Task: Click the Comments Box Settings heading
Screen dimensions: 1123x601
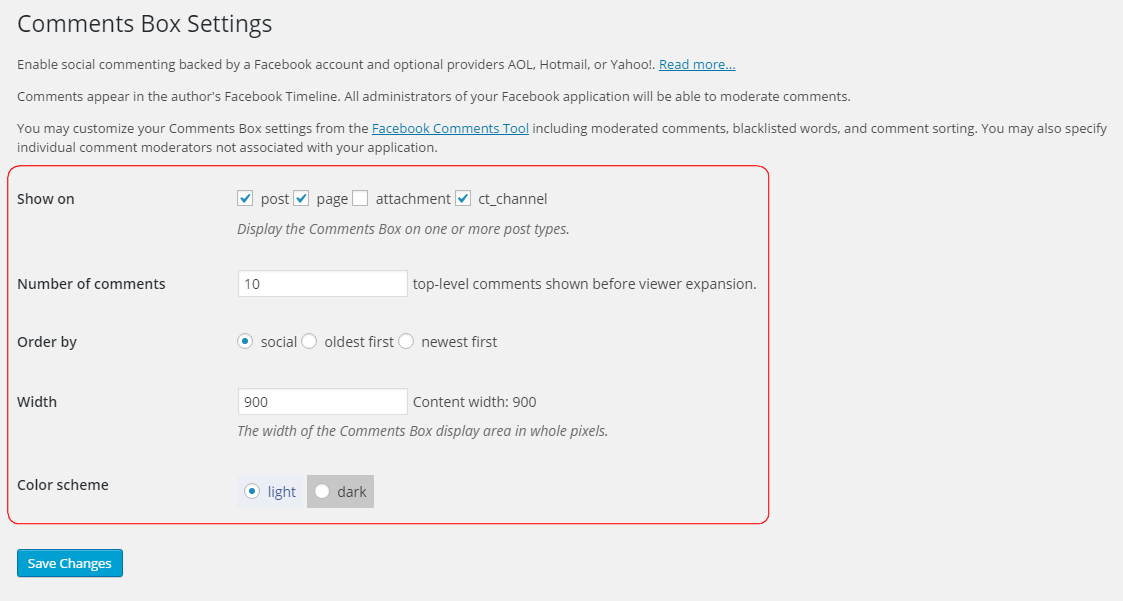Action: (x=145, y=24)
